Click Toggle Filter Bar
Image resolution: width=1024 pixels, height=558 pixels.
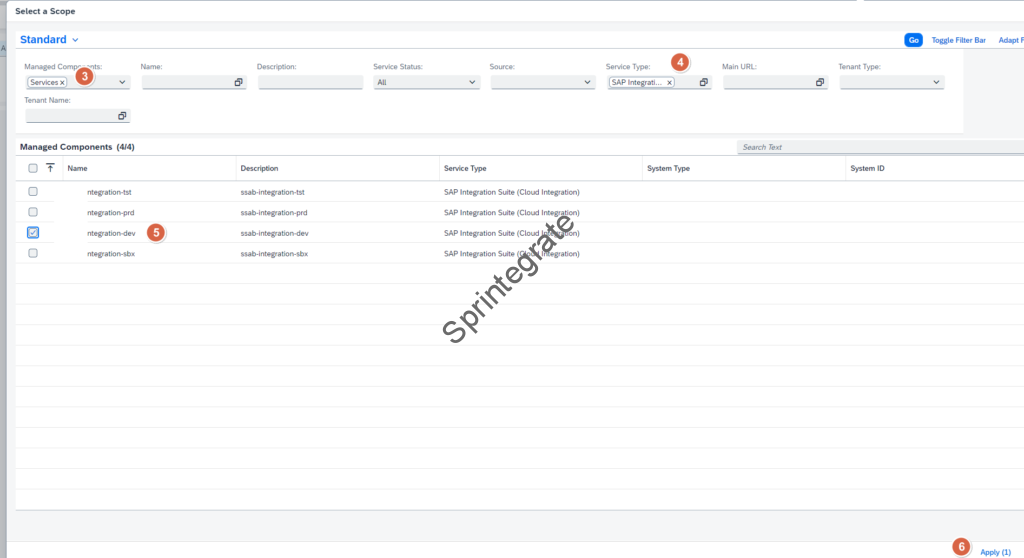(x=958, y=41)
